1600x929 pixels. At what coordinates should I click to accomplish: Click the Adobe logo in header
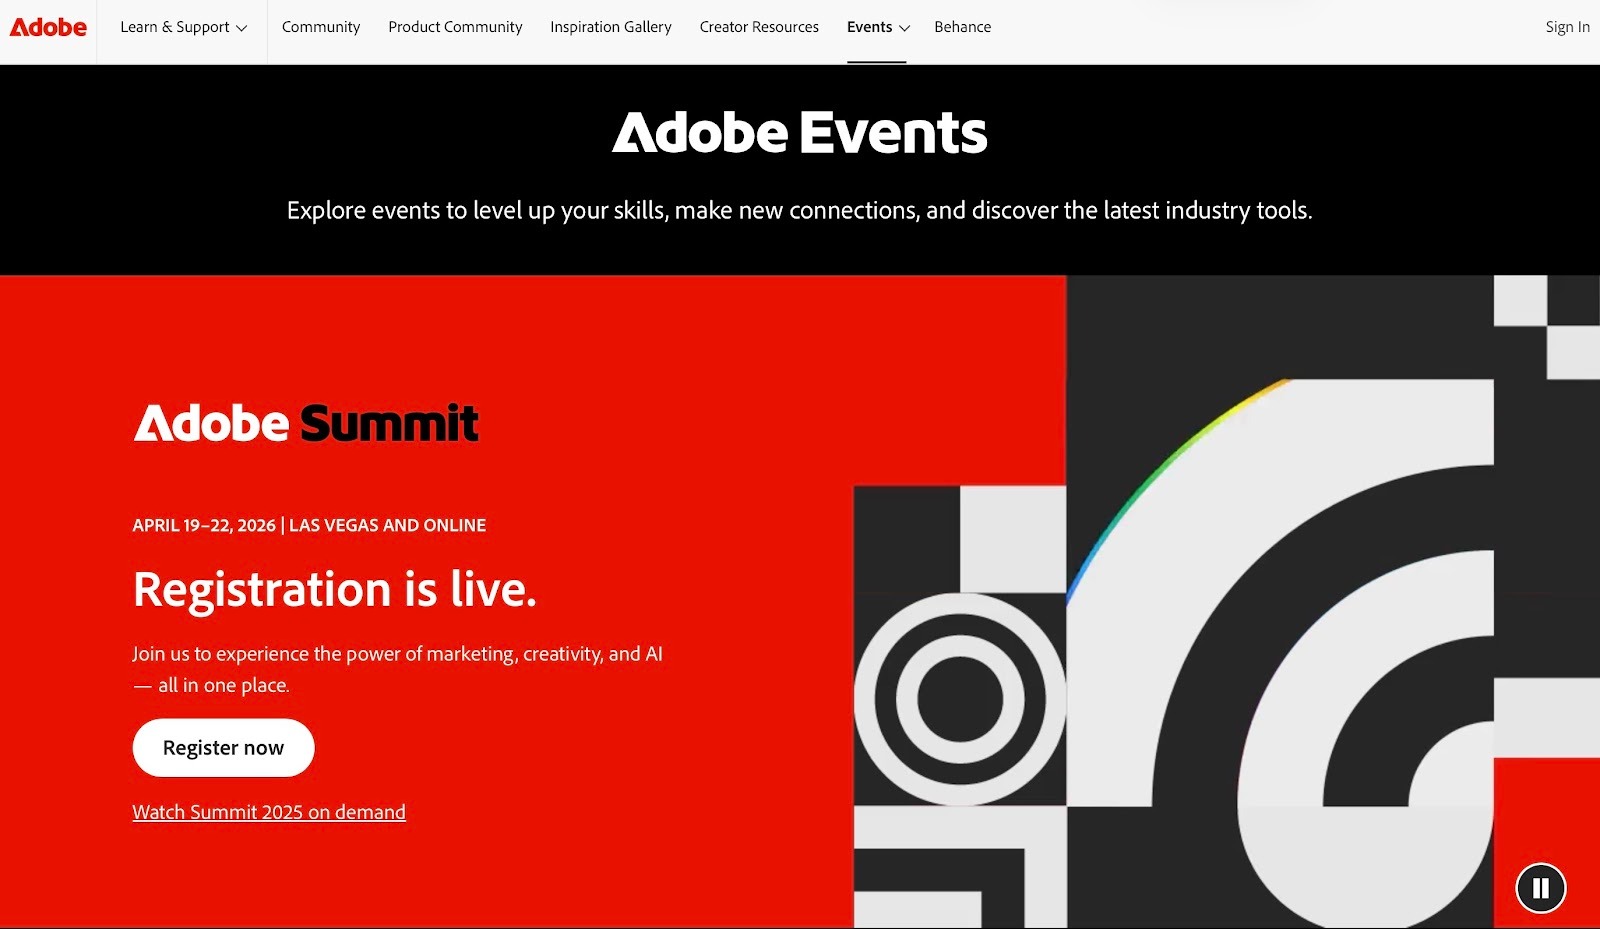tap(48, 27)
